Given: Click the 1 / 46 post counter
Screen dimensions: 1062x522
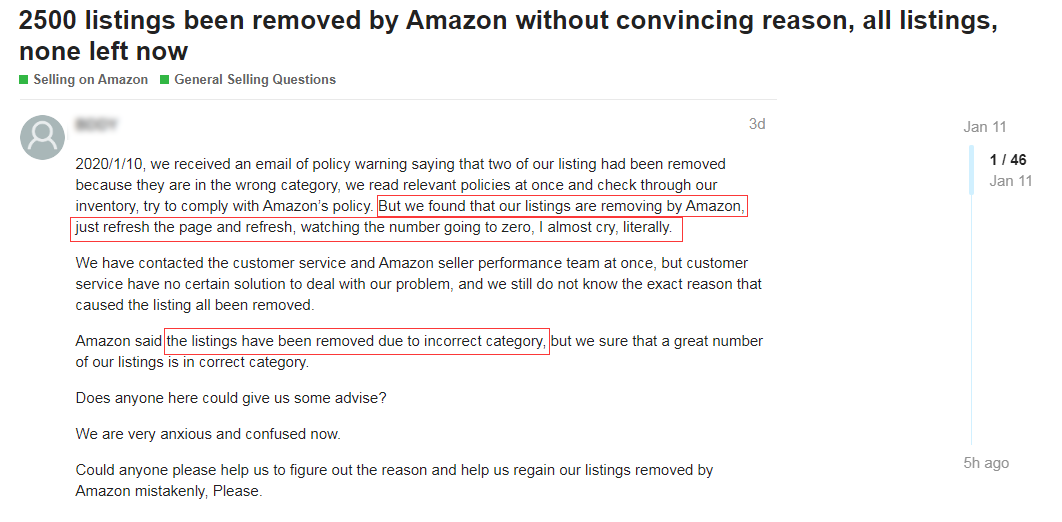Looking at the screenshot, I should 1007,160.
